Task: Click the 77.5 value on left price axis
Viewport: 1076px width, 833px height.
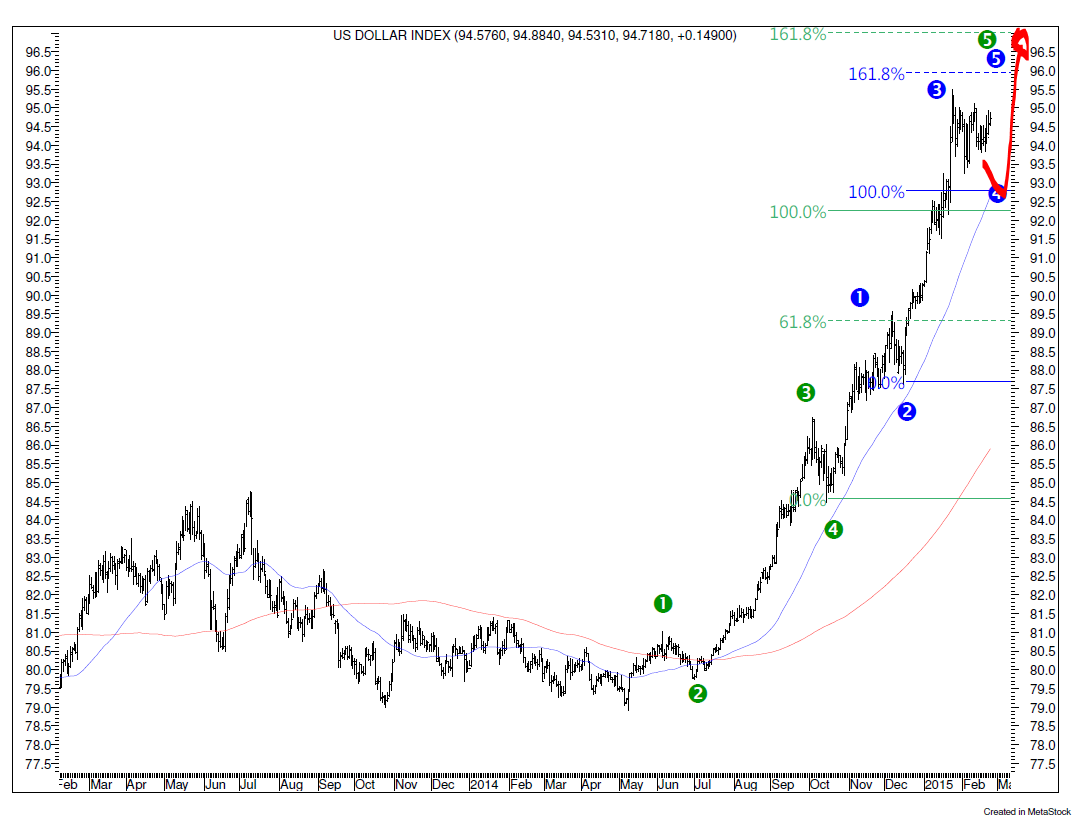Action: tap(38, 764)
